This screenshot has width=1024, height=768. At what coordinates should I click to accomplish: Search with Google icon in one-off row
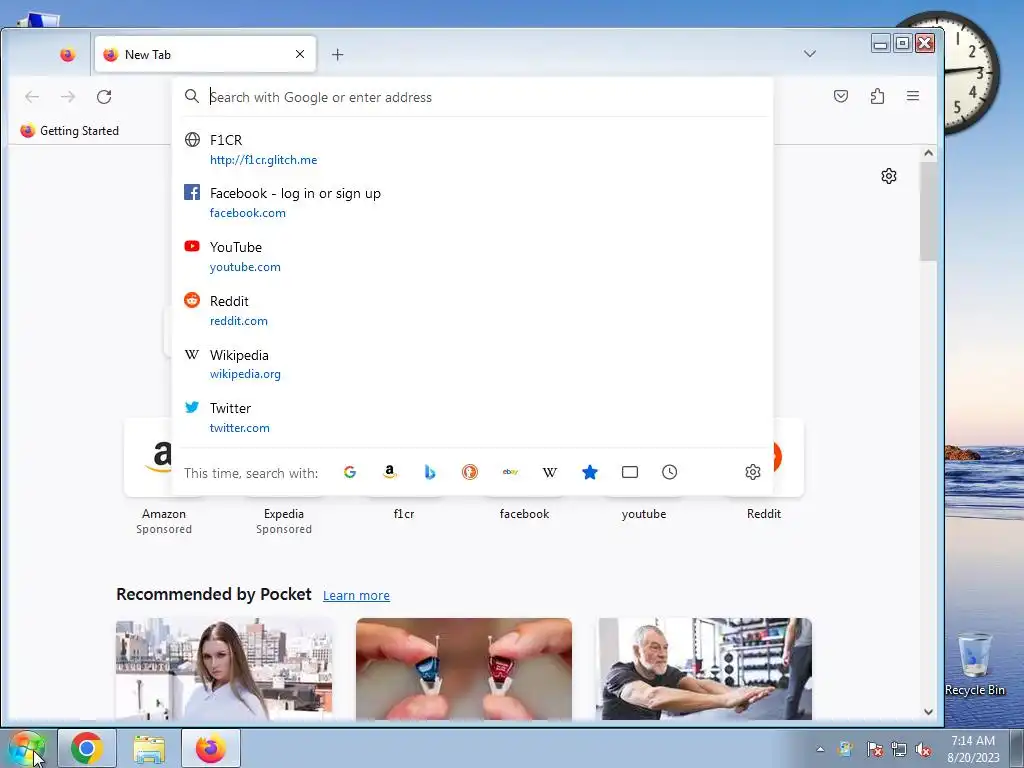(350, 472)
